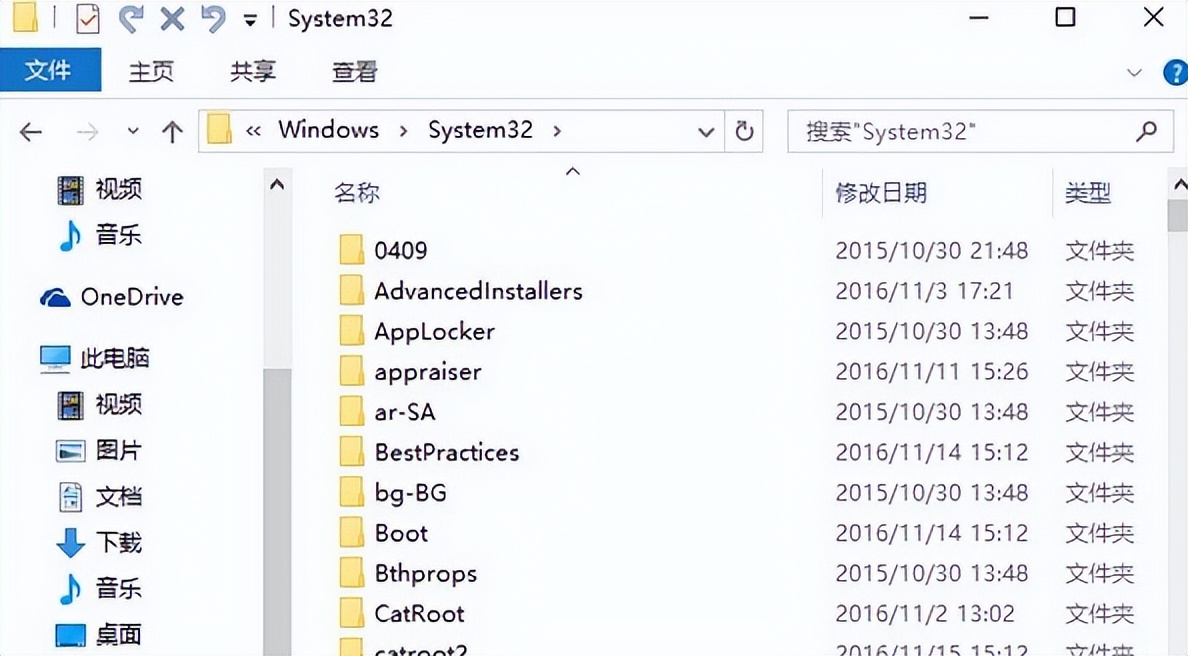The image size is (1188, 656).
Task: Open Help with the question mark icon
Action: click(x=1175, y=73)
